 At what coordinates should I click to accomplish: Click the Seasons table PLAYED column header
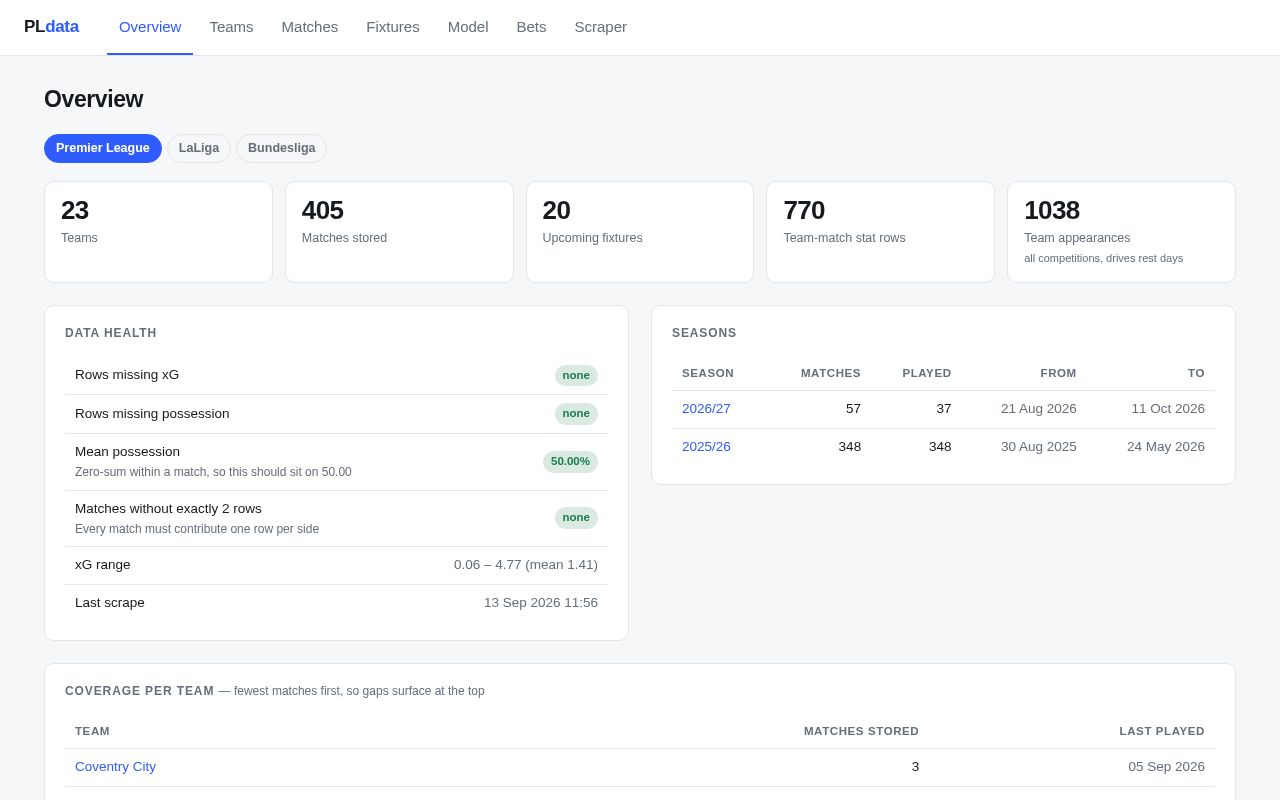(927, 373)
